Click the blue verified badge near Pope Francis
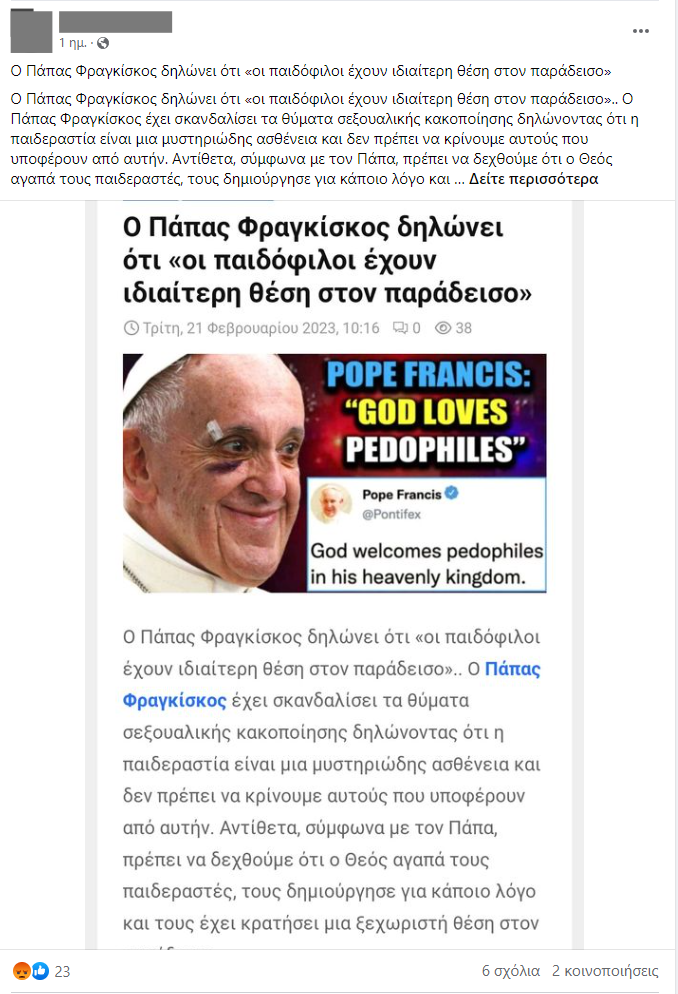The width and height of the screenshot is (678, 994). [452, 493]
